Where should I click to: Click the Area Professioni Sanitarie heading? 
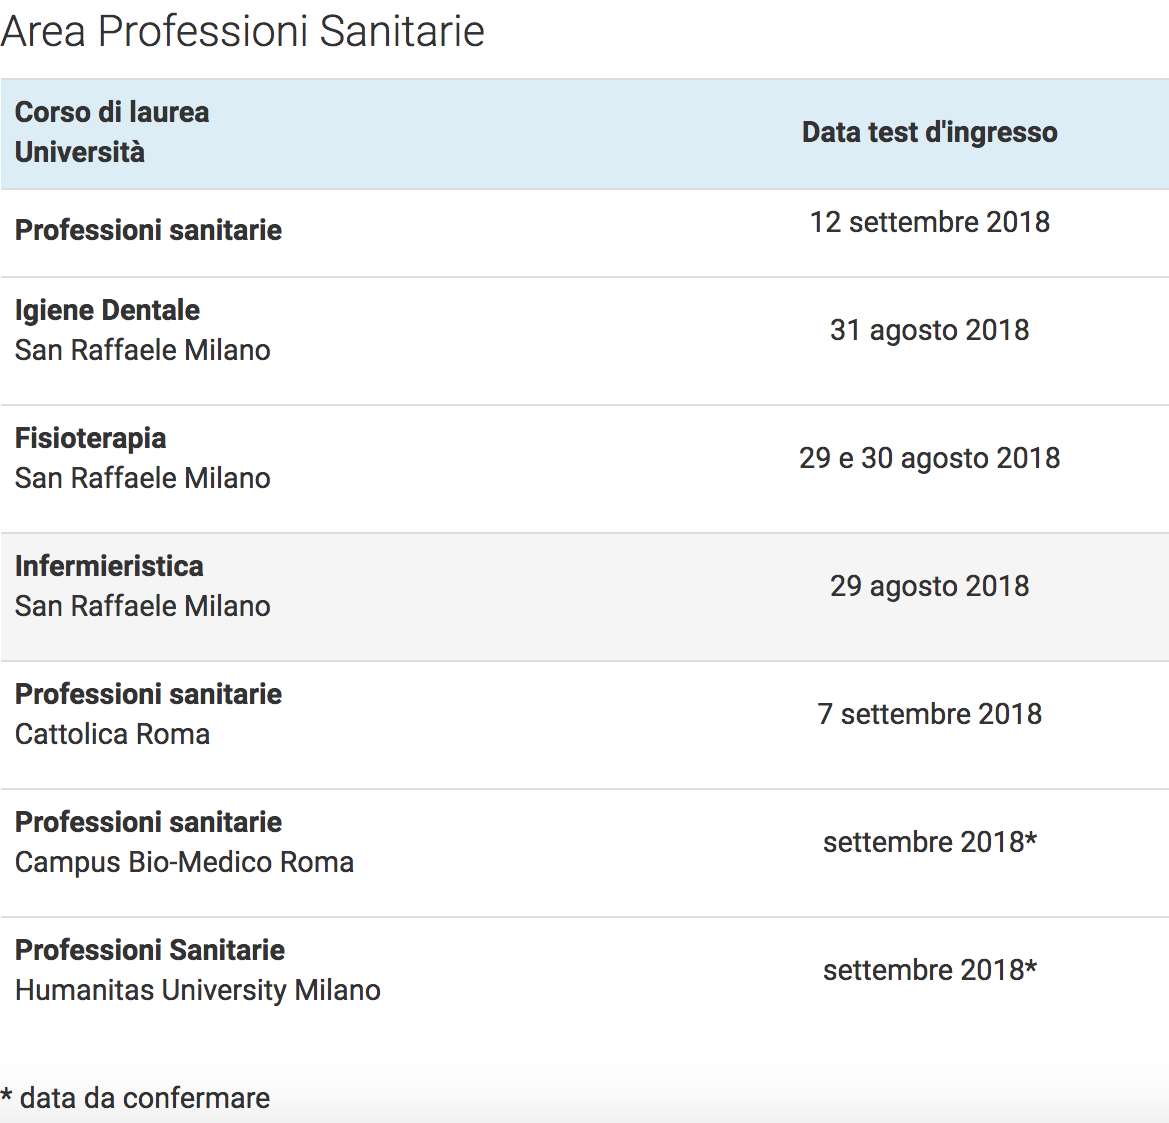click(x=242, y=31)
